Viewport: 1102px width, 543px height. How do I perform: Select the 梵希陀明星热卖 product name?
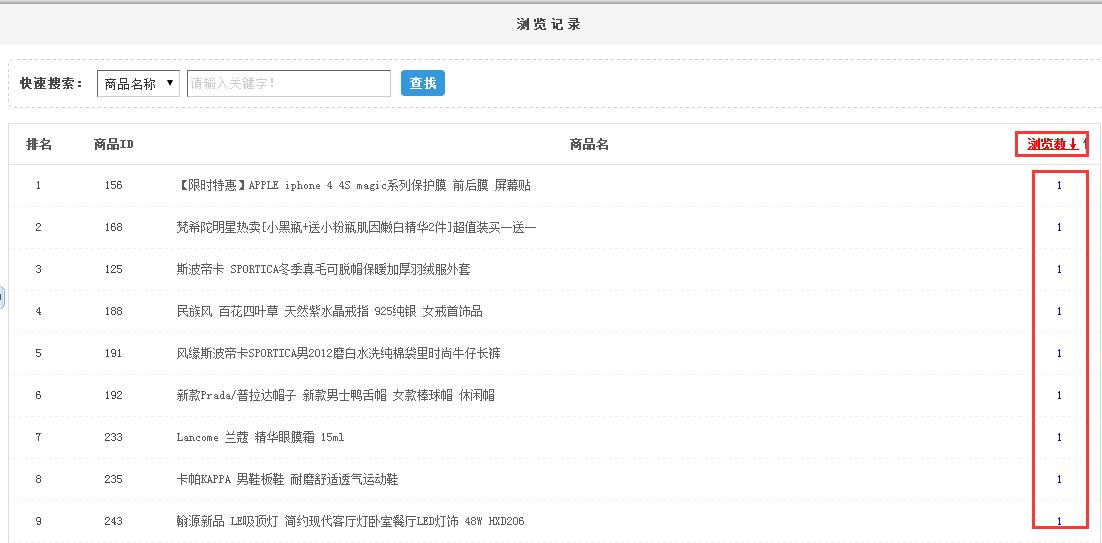(x=356, y=227)
